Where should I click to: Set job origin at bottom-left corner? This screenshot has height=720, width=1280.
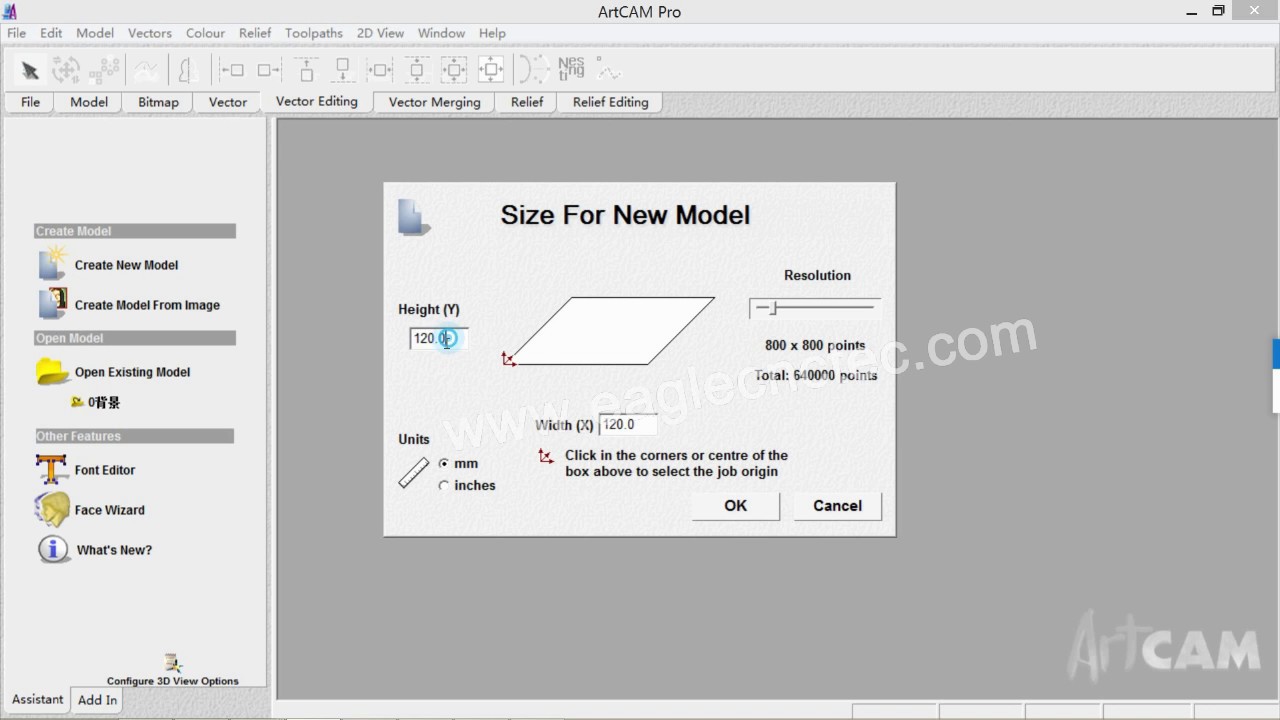(509, 360)
